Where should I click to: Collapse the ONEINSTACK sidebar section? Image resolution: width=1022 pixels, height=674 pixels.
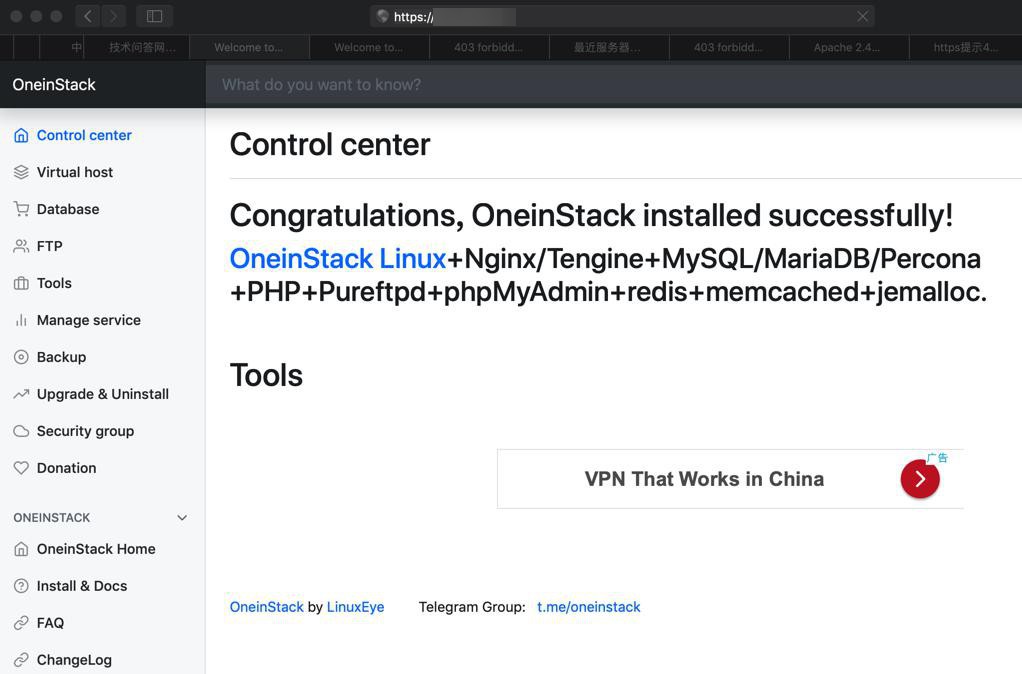click(x=182, y=518)
